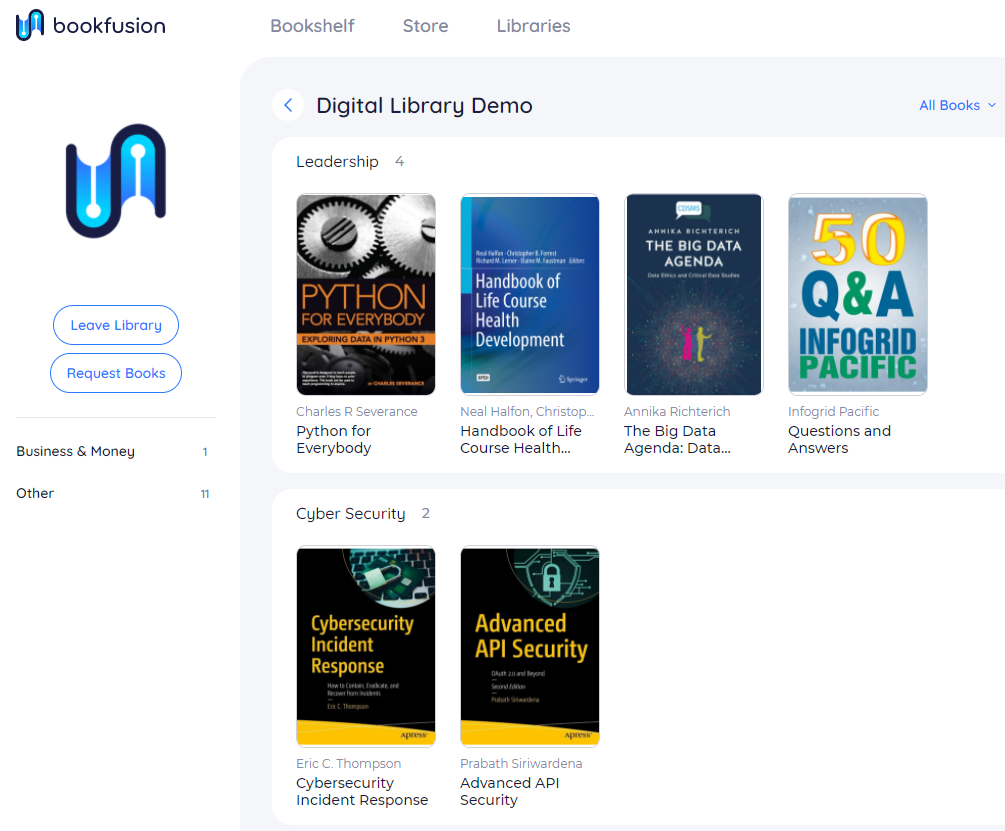Open Python for Everybody book cover

366,294
